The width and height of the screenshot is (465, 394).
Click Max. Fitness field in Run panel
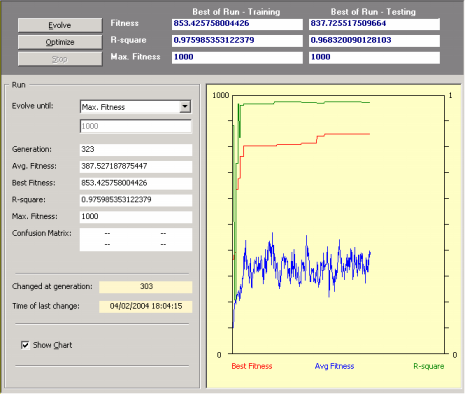[136, 217]
